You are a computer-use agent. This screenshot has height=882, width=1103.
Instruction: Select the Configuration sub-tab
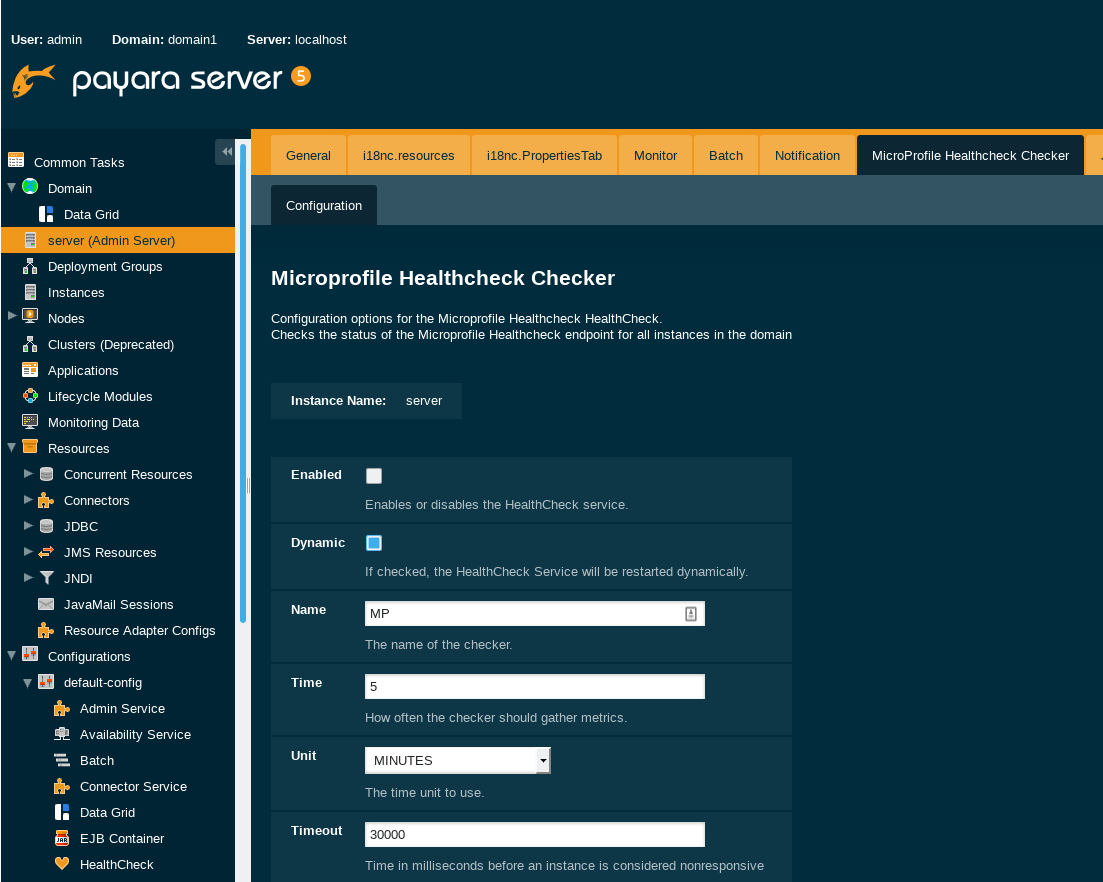pos(324,205)
